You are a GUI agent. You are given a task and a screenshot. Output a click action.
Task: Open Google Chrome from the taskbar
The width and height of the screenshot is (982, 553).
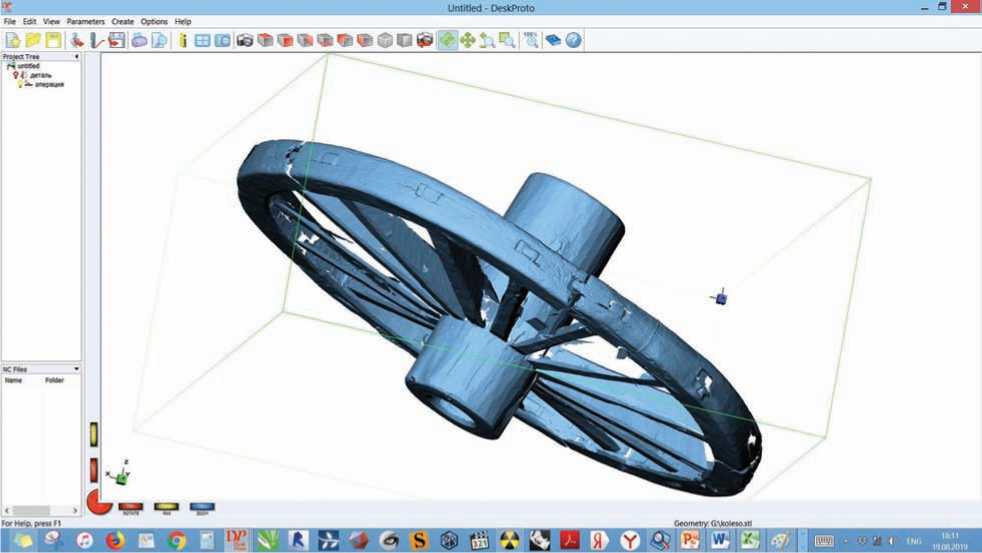[177, 540]
